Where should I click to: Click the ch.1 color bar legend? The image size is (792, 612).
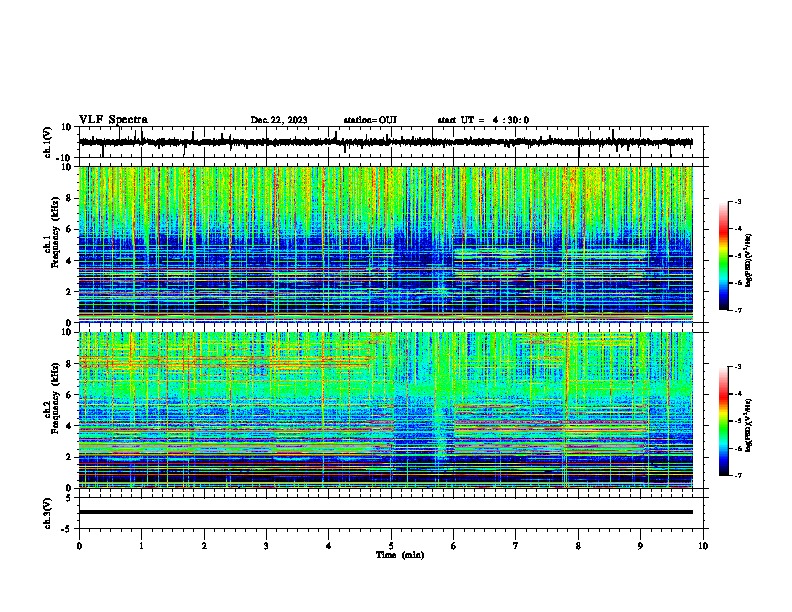pos(724,256)
